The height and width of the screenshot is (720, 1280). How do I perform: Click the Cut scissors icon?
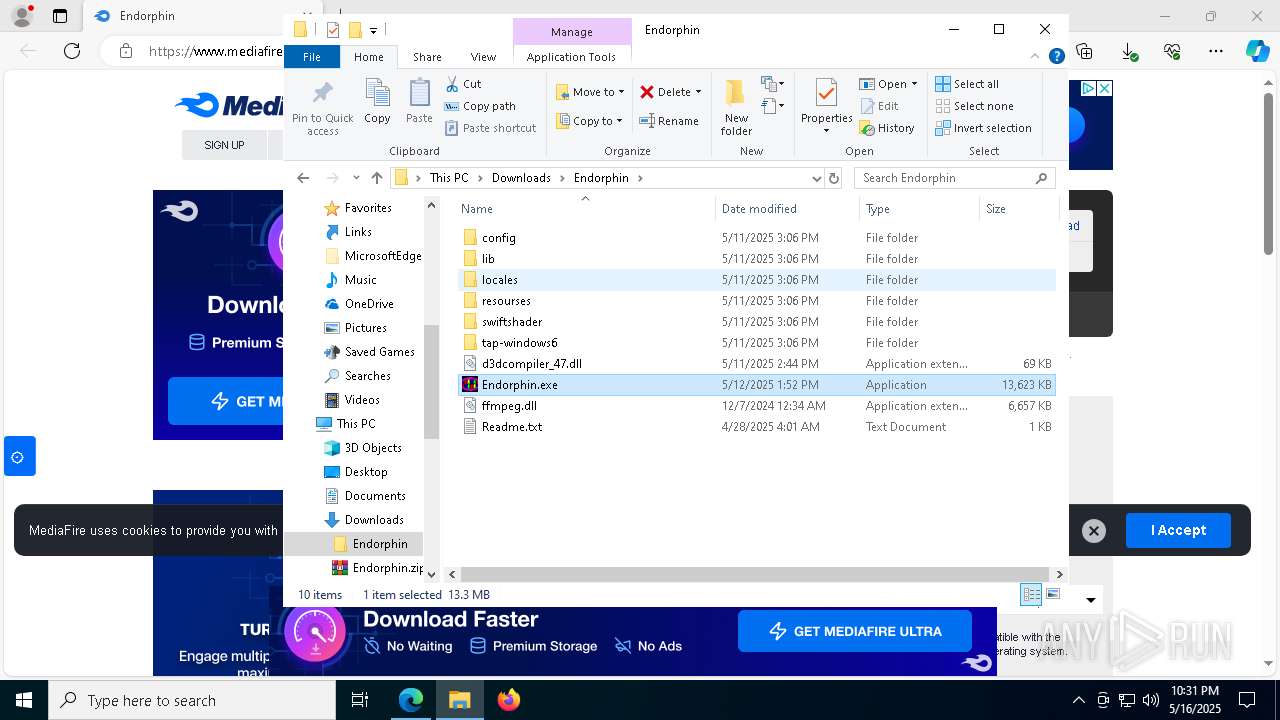[452, 84]
